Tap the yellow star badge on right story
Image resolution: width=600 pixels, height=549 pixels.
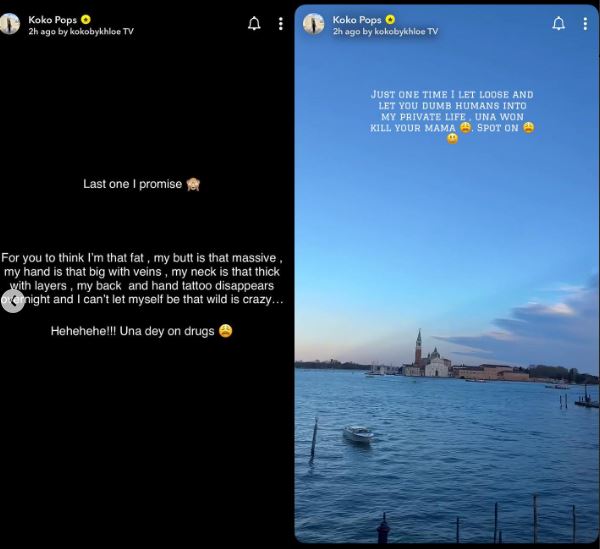pos(390,19)
